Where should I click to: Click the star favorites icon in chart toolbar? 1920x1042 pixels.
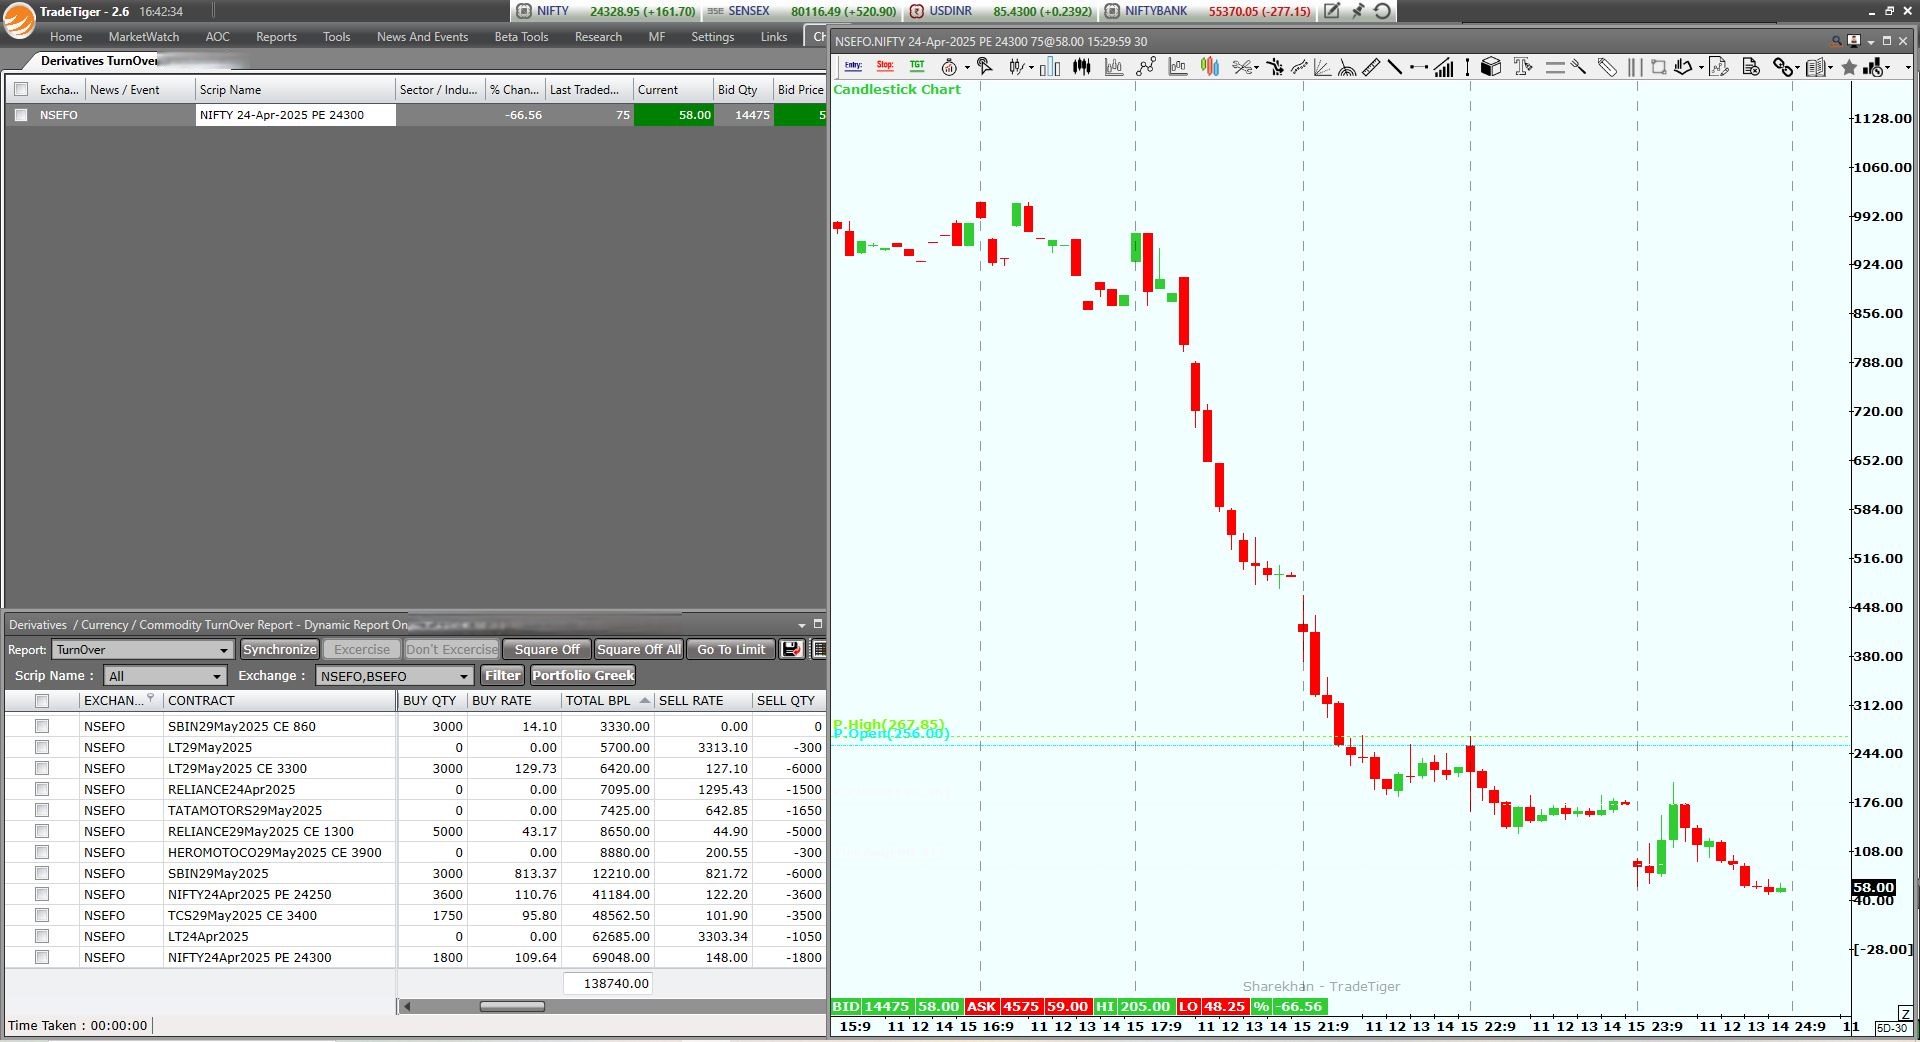(1849, 67)
